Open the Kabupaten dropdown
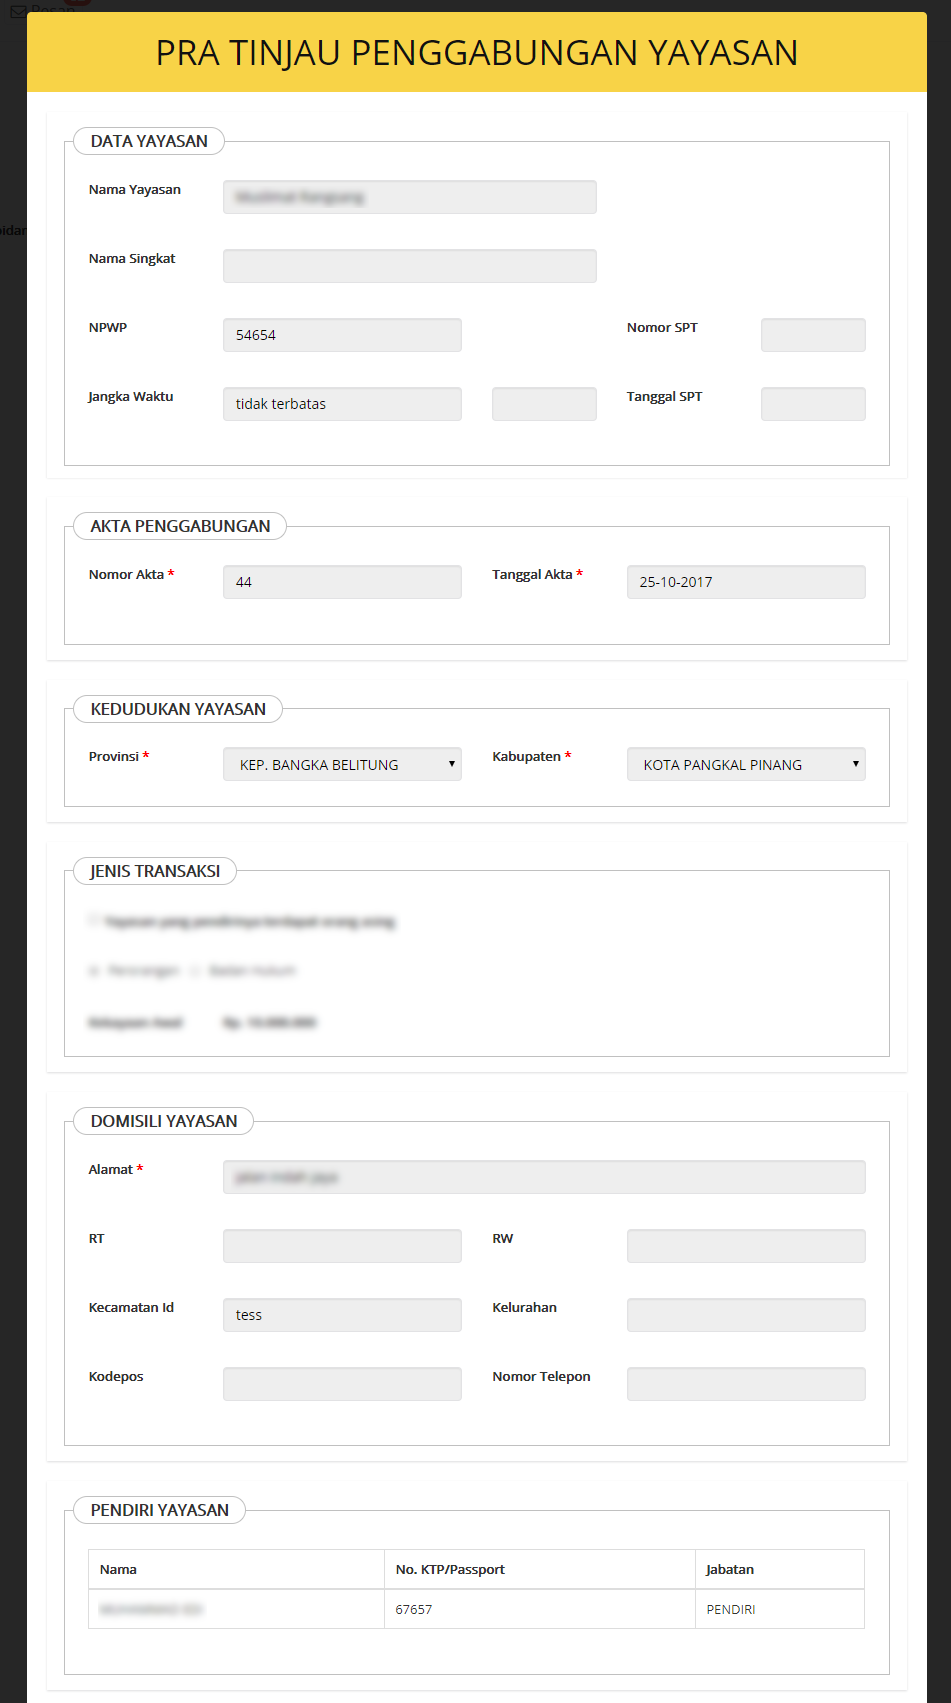The width and height of the screenshot is (951, 1703). 746,764
